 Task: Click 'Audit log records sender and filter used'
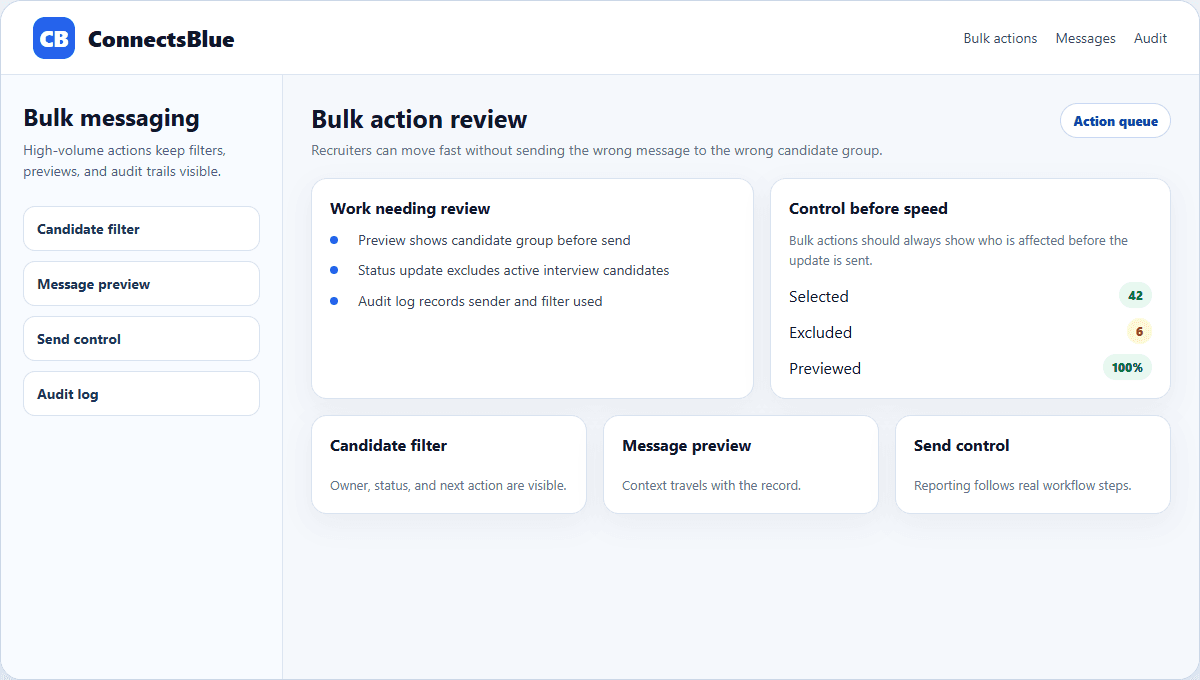pos(480,301)
